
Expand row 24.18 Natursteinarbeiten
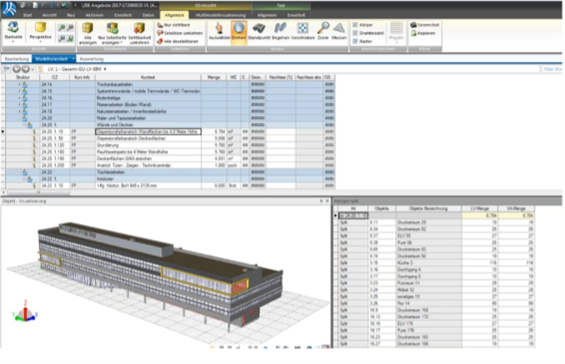point(19,111)
